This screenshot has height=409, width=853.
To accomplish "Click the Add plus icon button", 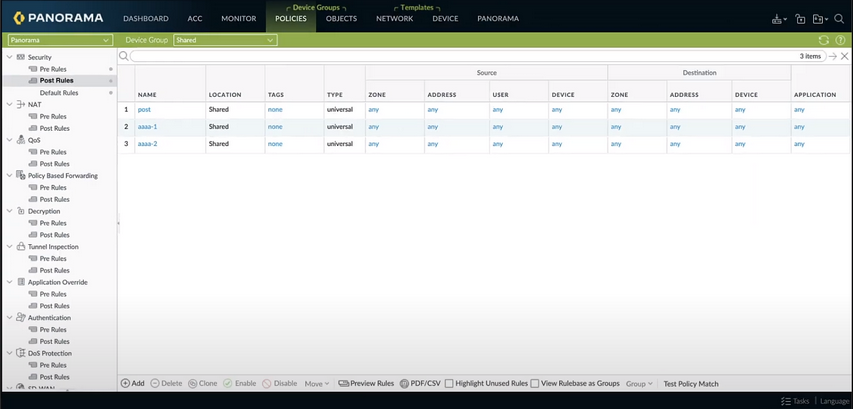I will pyautogui.click(x=125, y=383).
